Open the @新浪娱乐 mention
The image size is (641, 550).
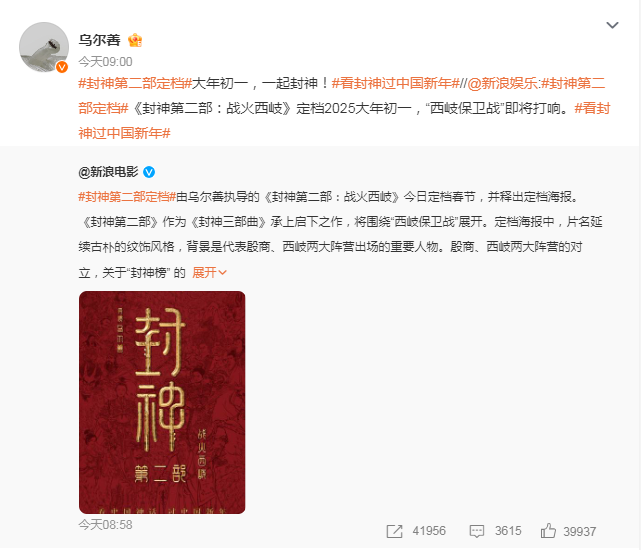[502, 83]
